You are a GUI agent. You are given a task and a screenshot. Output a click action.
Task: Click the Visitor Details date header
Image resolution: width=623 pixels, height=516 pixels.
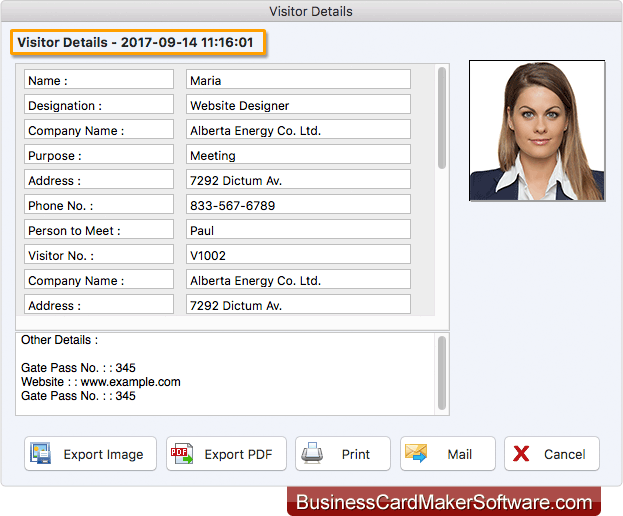(x=139, y=43)
